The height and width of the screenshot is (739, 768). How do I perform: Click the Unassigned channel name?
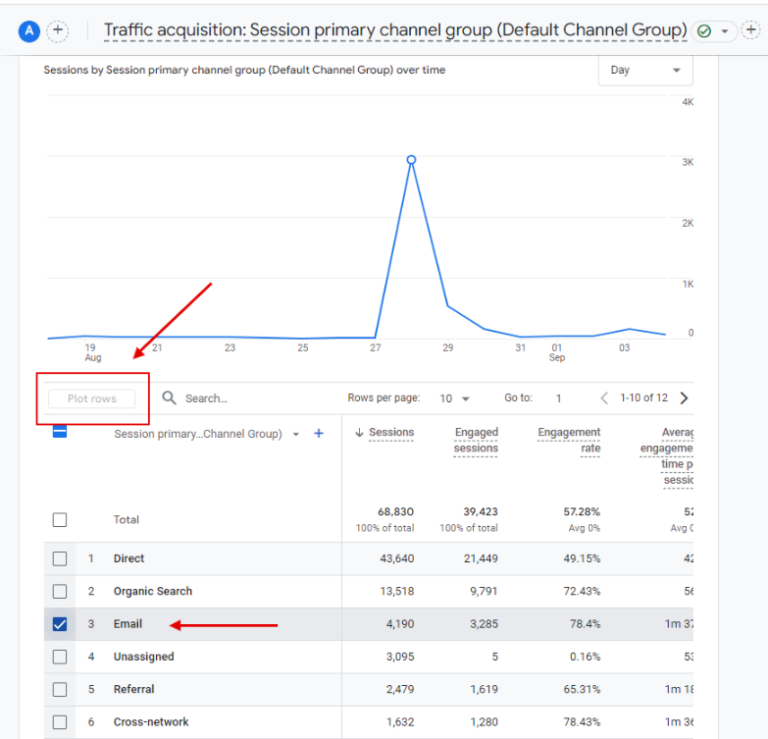pos(144,657)
